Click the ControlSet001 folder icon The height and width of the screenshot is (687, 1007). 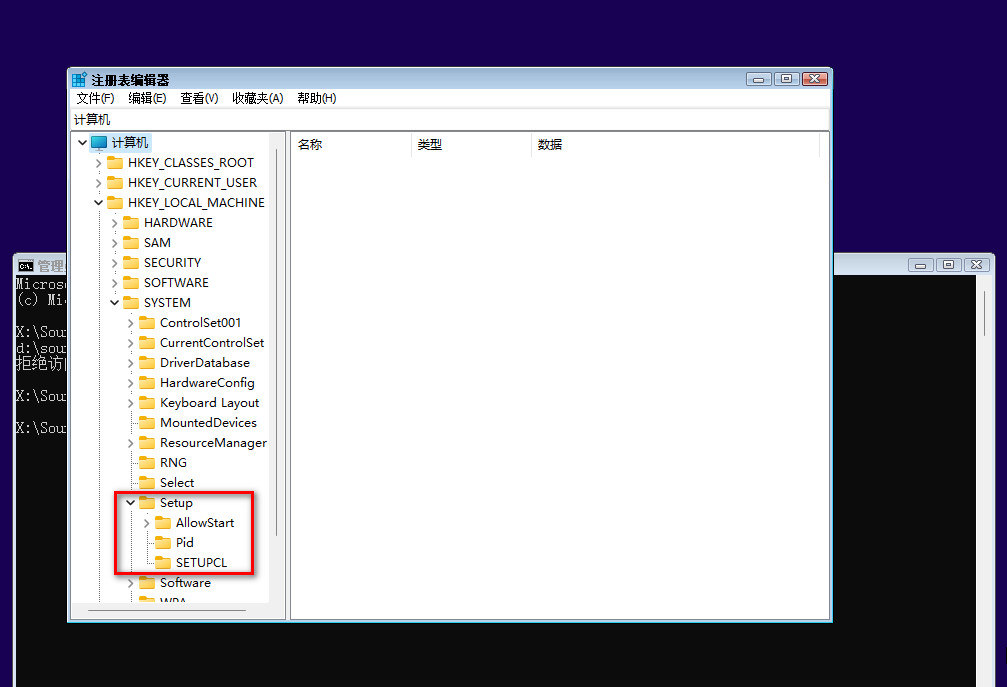pos(147,322)
